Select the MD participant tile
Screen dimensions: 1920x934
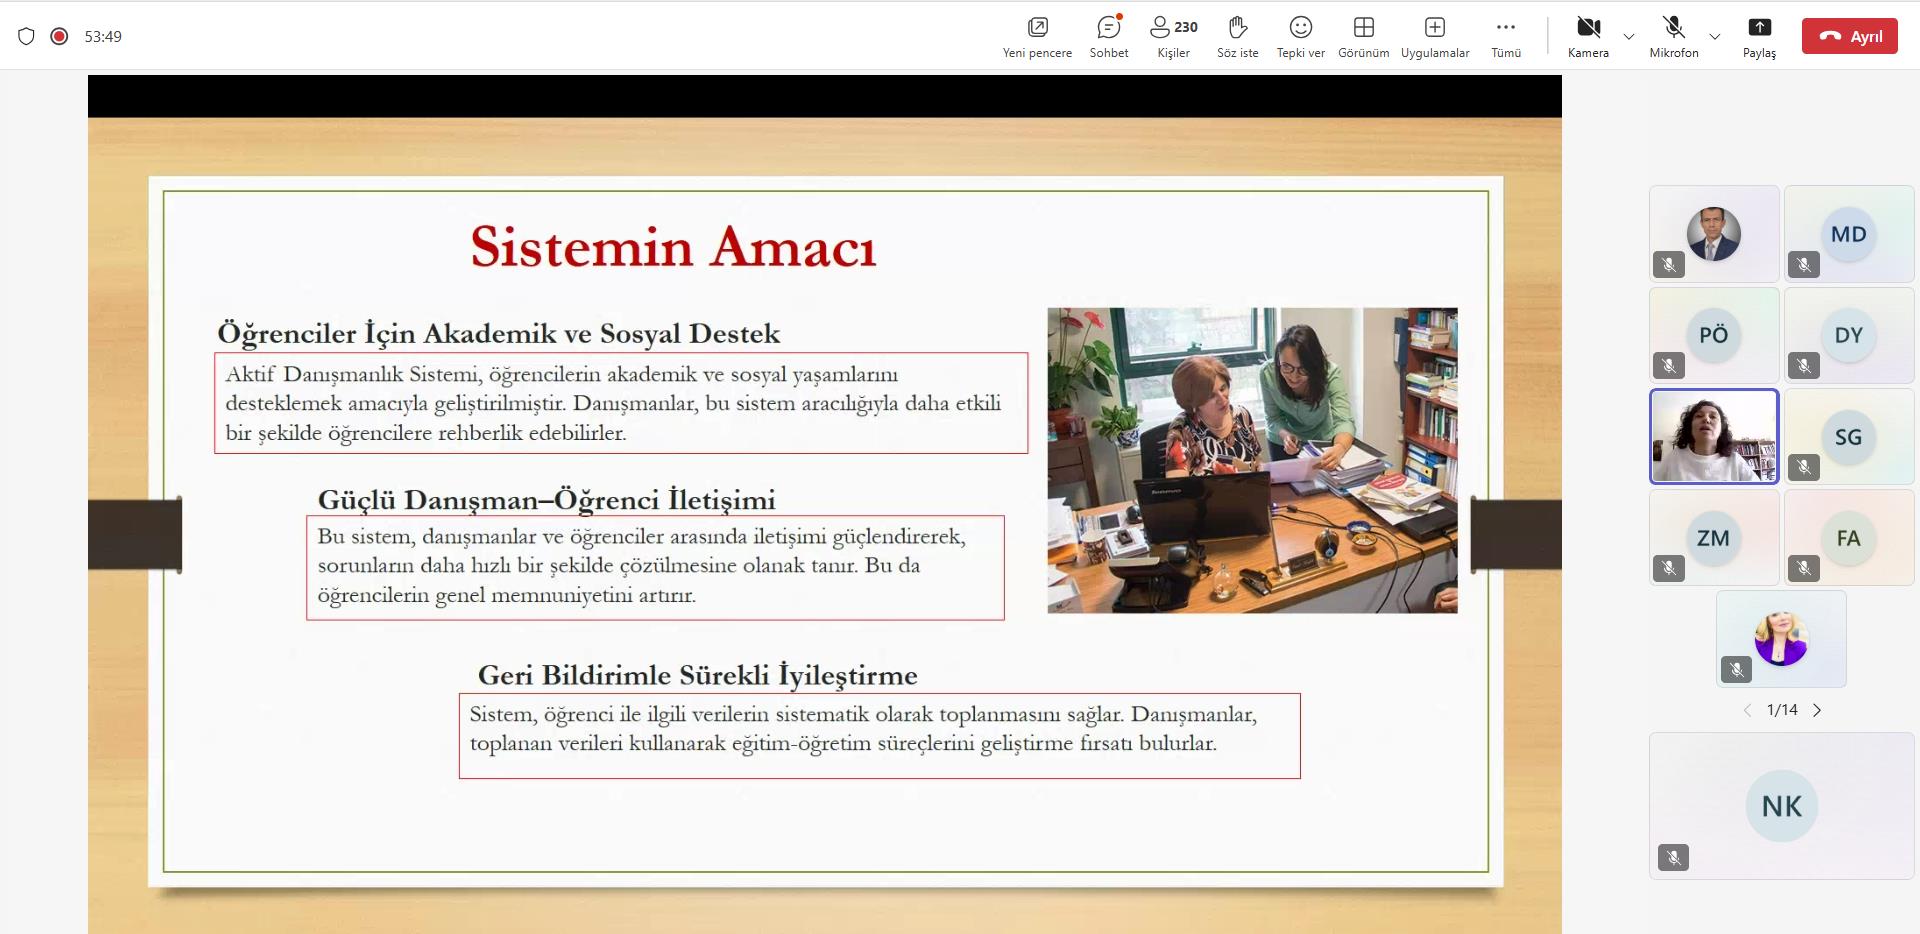click(x=1848, y=234)
